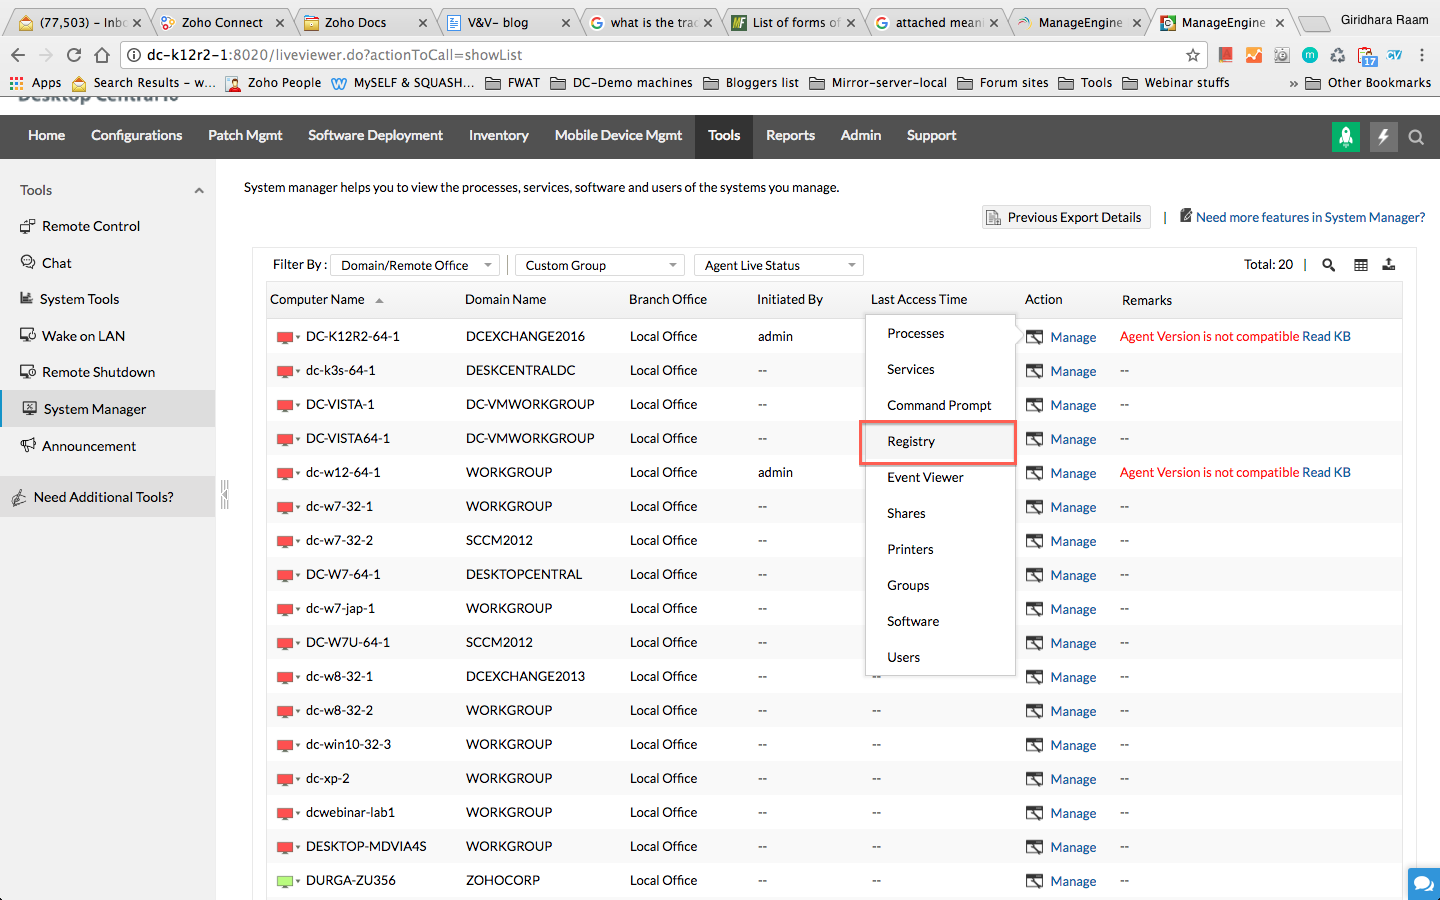This screenshot has width=1440, height=900.
Task: Click the bookmark star icon in the address bar
Action: pyautogui.click(x=1192, y=55)
